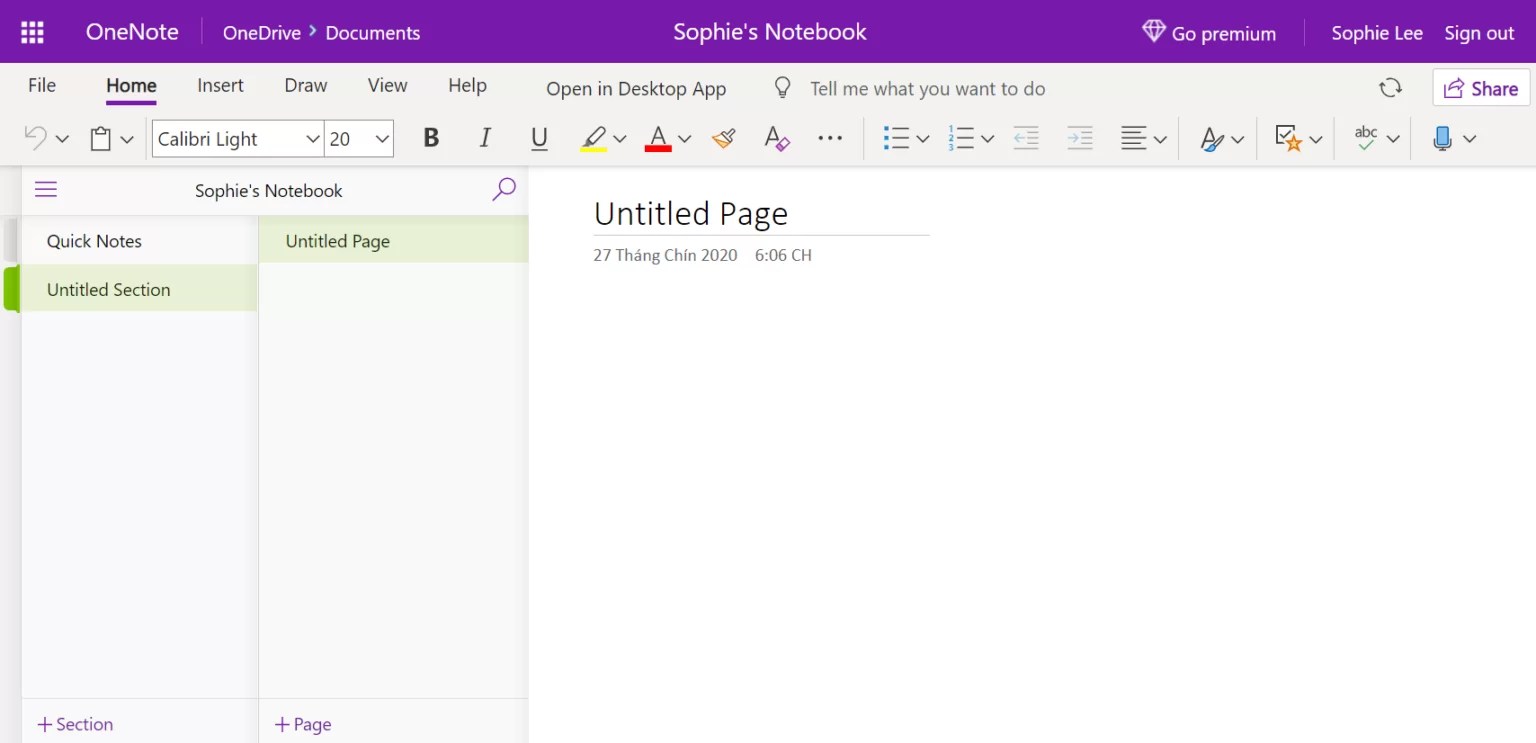
Task: Select the Untitled Section
Action: [139, 289]
